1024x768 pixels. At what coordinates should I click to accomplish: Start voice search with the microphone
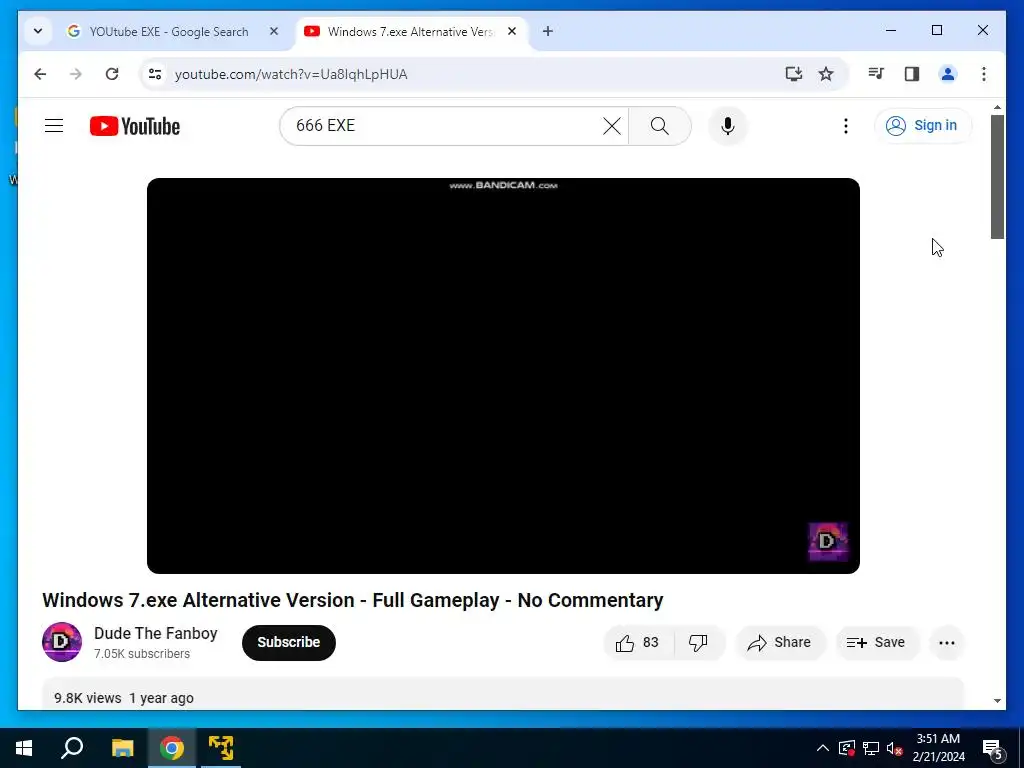coord(728,126)
